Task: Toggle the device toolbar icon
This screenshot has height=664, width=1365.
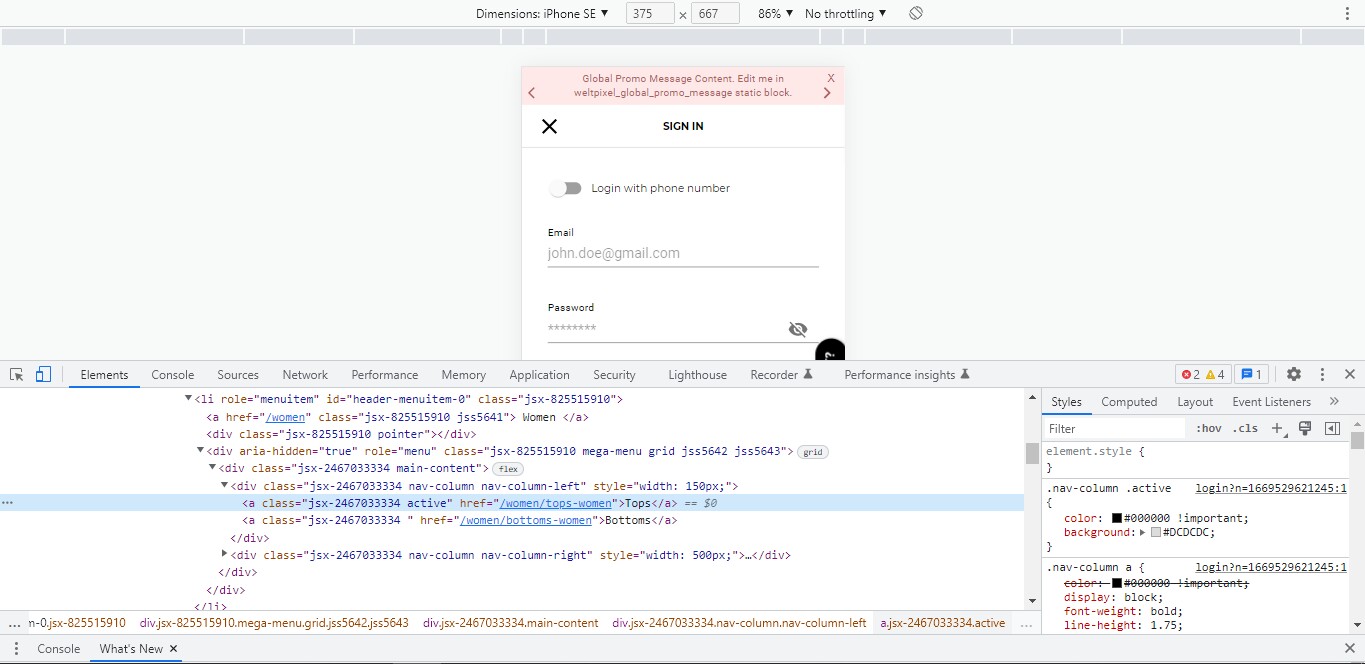Action: point(42,373)
